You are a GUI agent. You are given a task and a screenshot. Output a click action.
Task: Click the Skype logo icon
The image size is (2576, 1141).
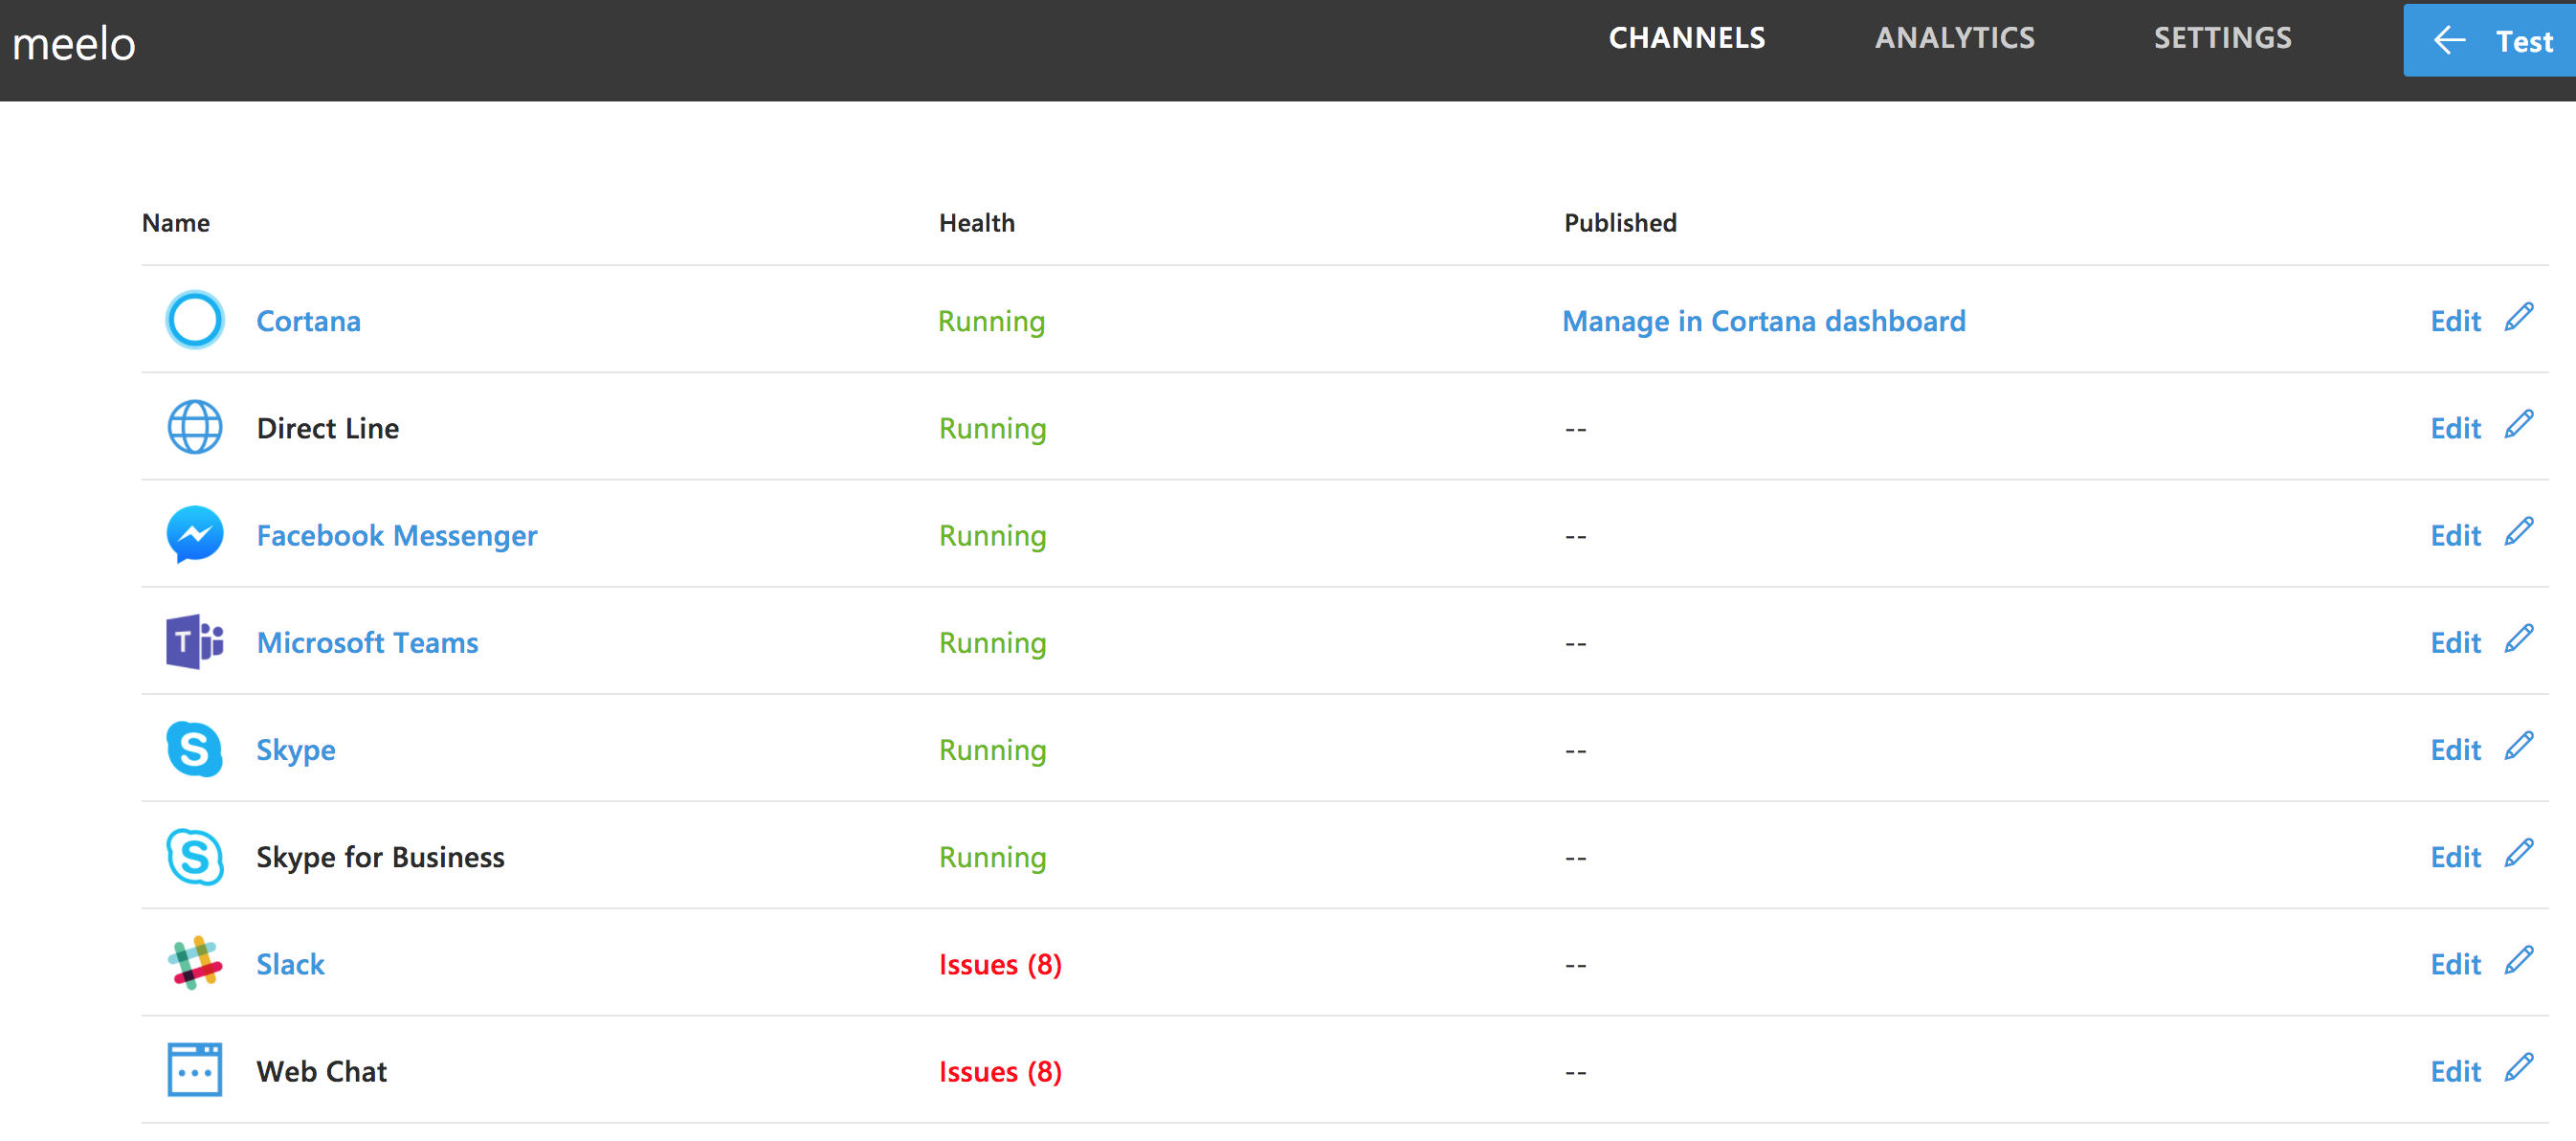pos(194,749)
